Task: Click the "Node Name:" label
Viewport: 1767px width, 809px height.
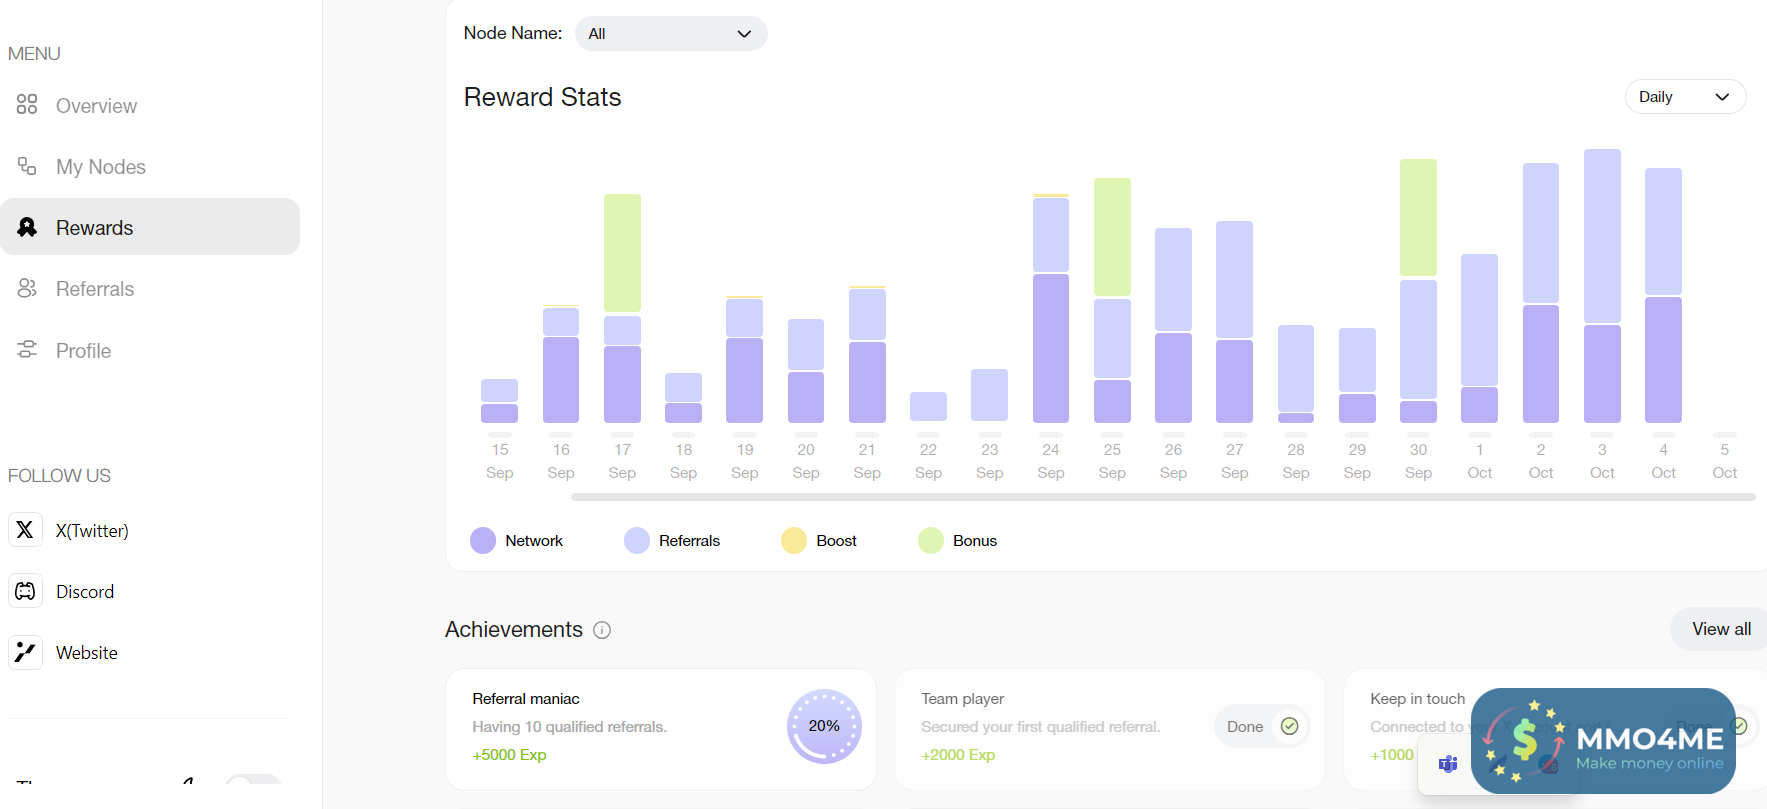Action: (x=513, y=33)
